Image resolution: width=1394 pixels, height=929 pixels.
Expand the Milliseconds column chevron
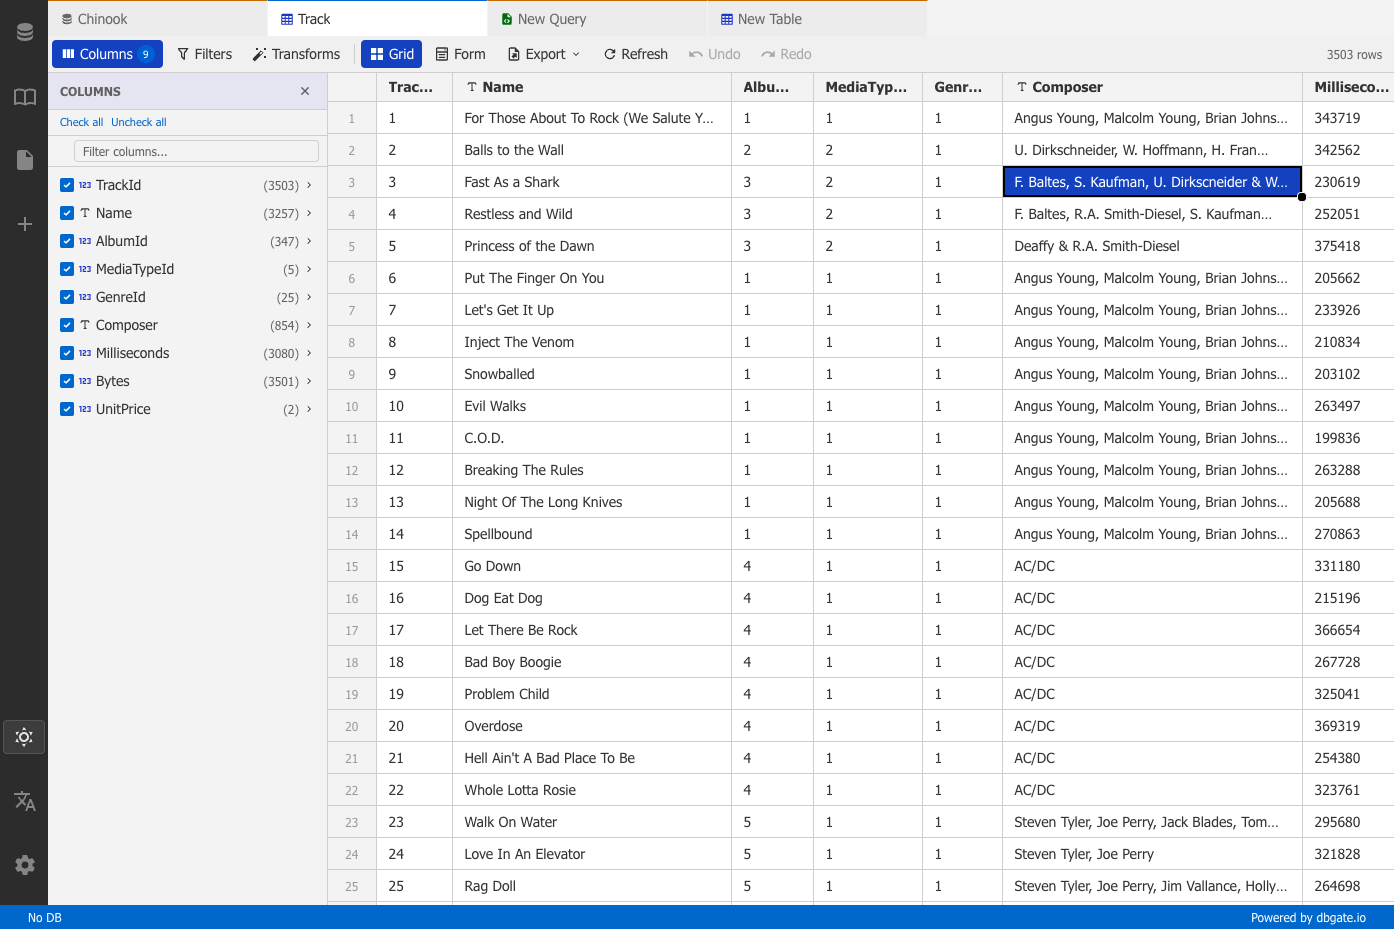309,353
